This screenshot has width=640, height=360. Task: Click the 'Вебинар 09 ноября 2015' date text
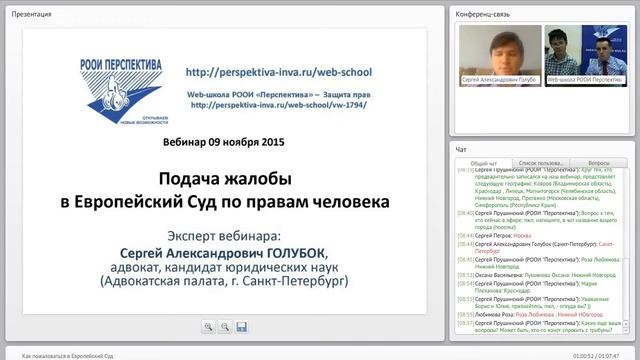tap(224, 142)
